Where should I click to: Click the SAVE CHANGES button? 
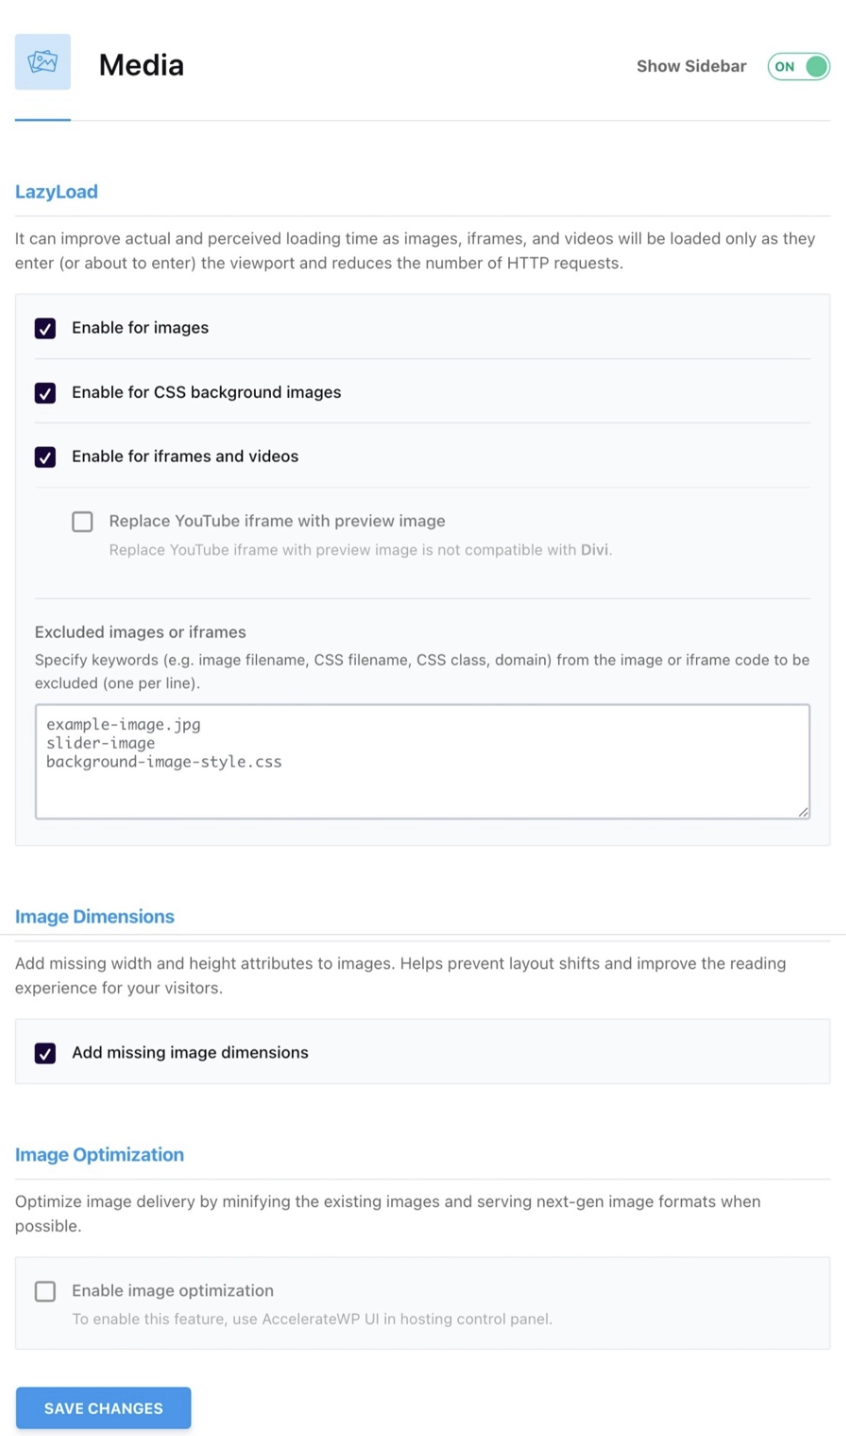coord(103,1408)
